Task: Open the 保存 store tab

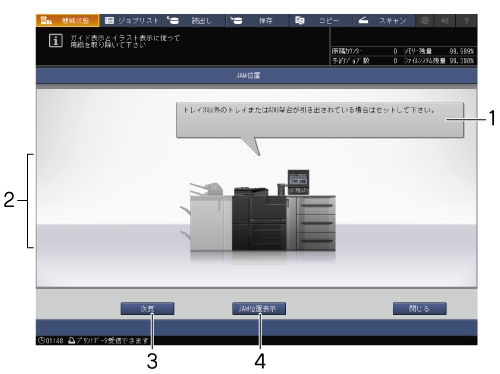Action: tap(257, 21)
